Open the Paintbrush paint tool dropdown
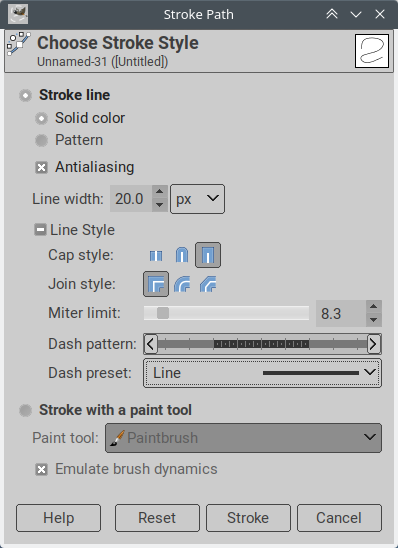This screenshot has width=398, height=548. (243, 438)
